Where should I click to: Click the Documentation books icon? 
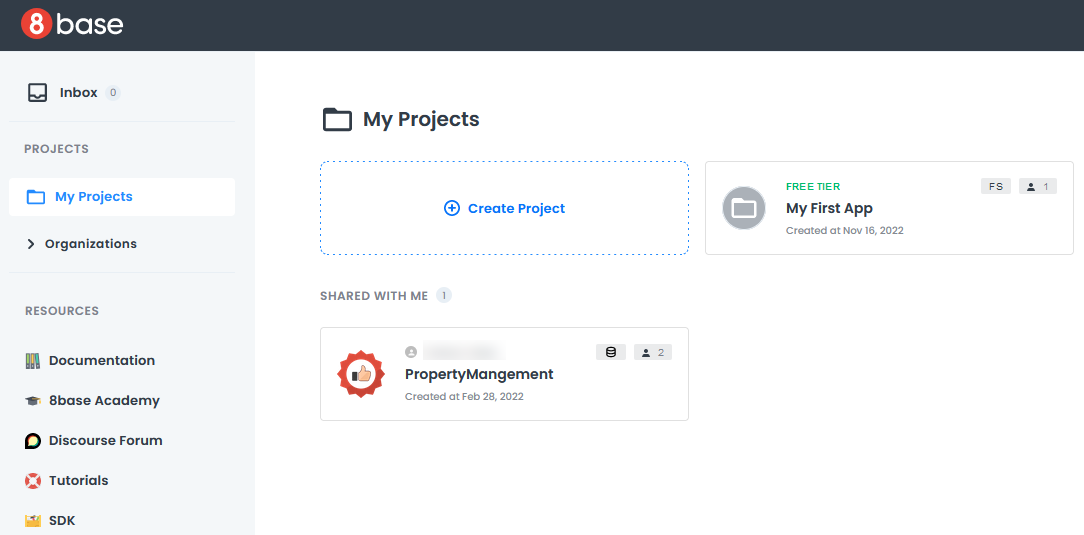[33, 361]
